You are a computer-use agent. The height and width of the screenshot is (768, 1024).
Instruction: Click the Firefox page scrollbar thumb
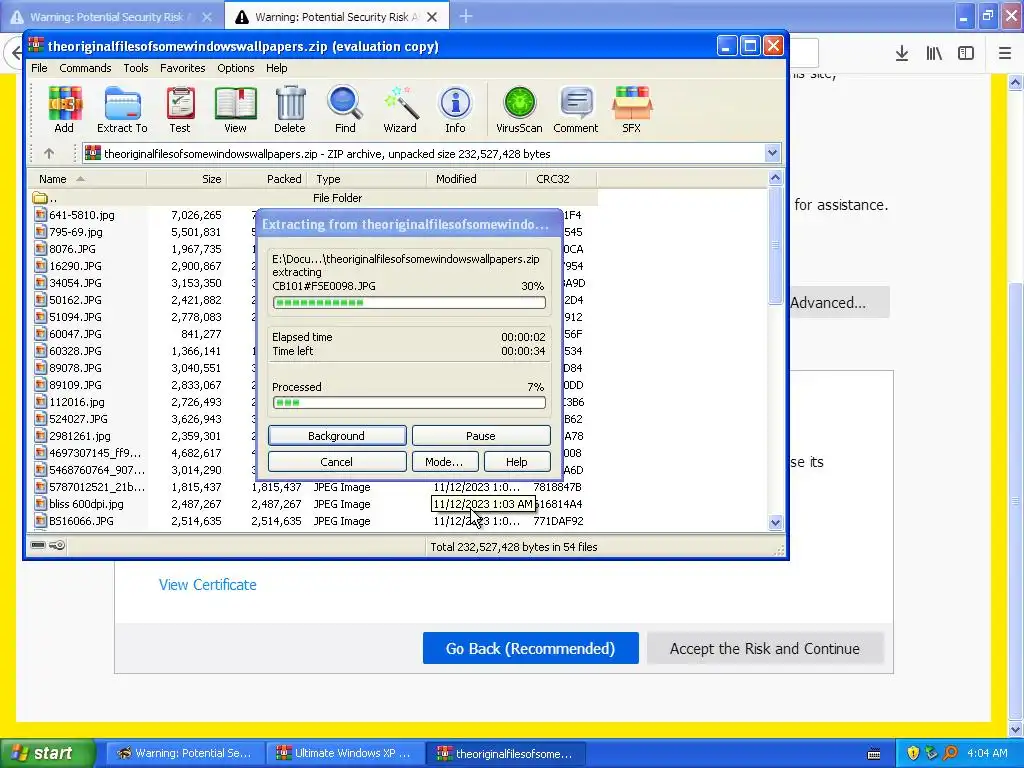click(x=1015, y=500)
